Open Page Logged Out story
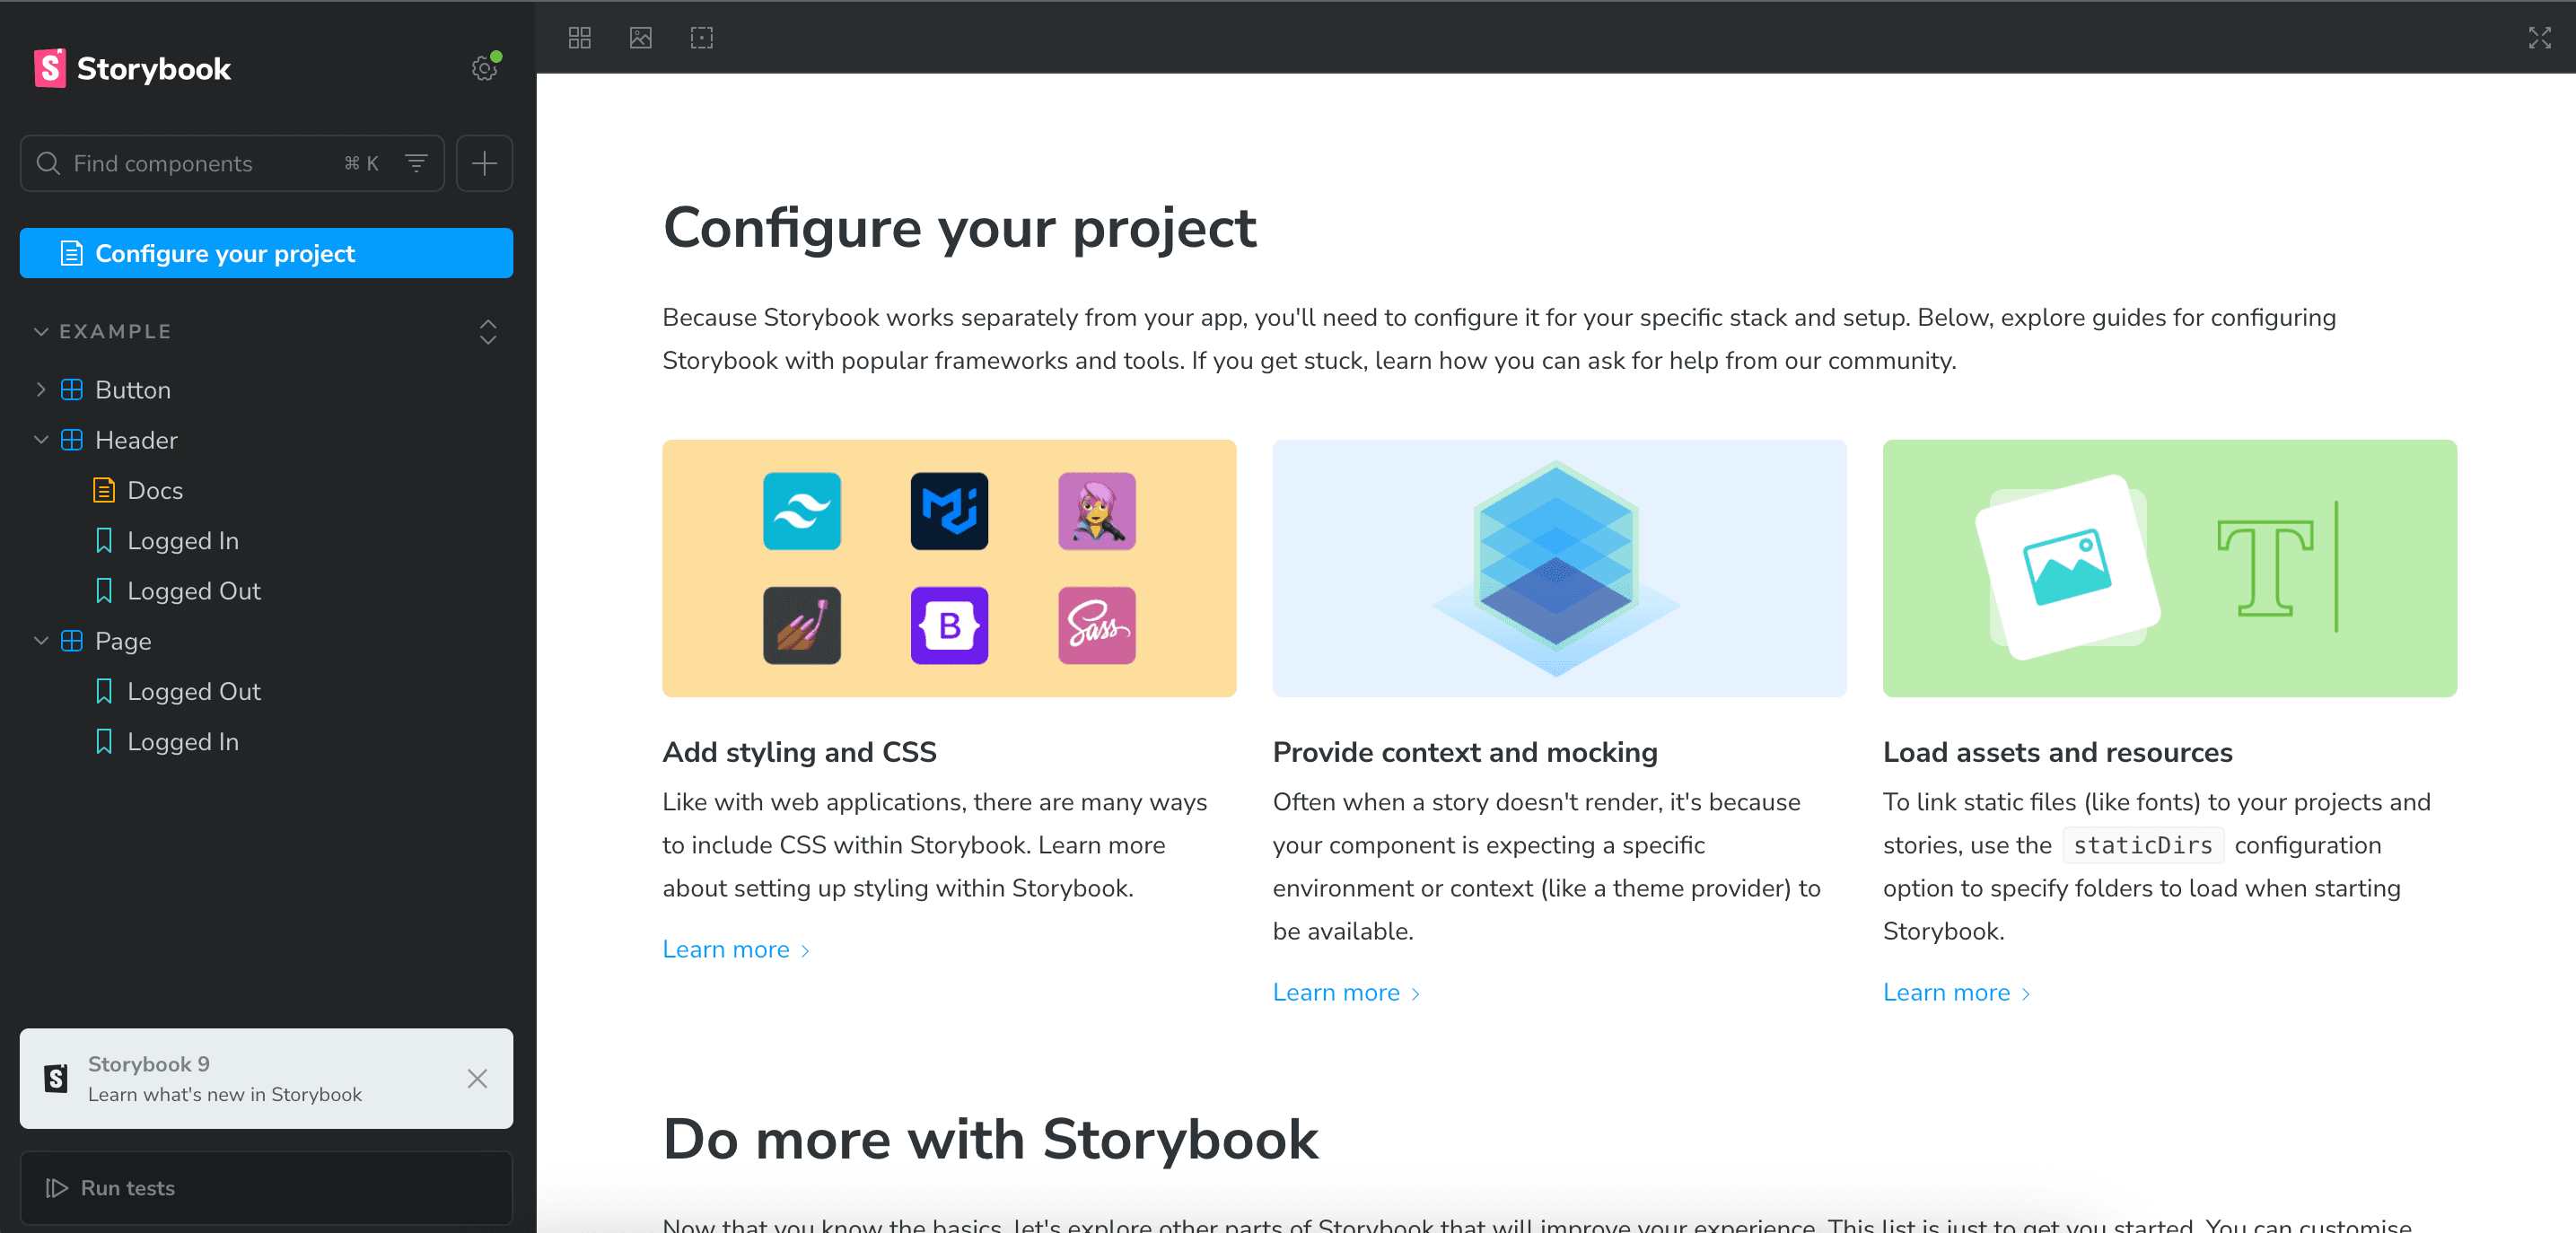This screenshot has width=2576, height=1233. pyautogui.click(x=266, y=691)
